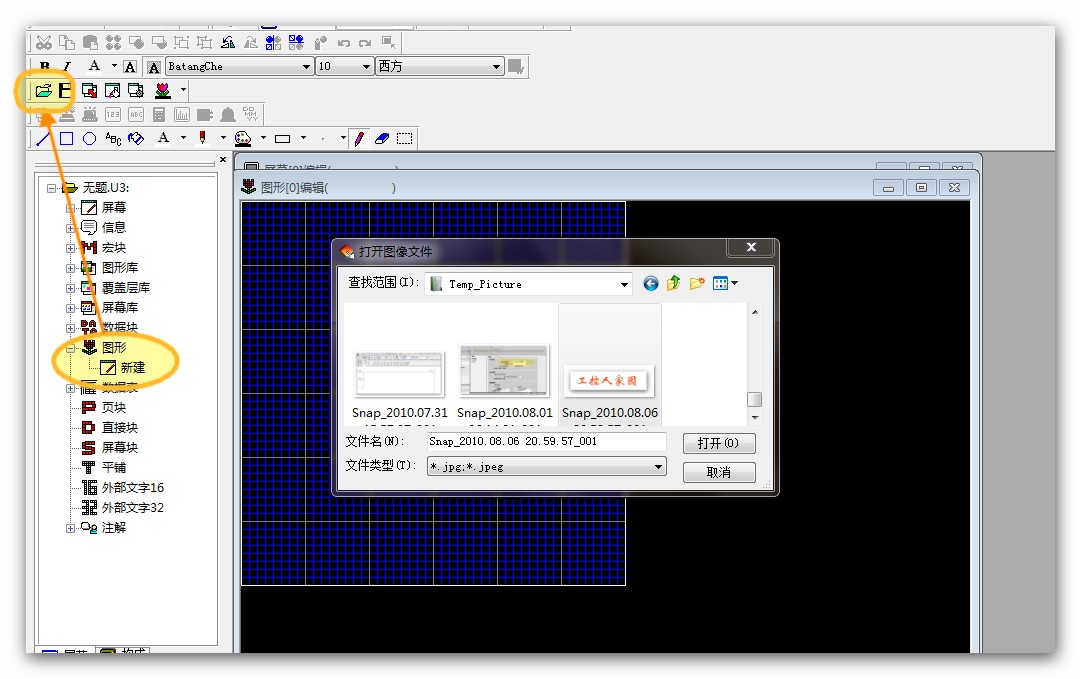This screenshot has width=1081, height=679.
Task: Select the circle drawing tool
Action: click(89, 139)
